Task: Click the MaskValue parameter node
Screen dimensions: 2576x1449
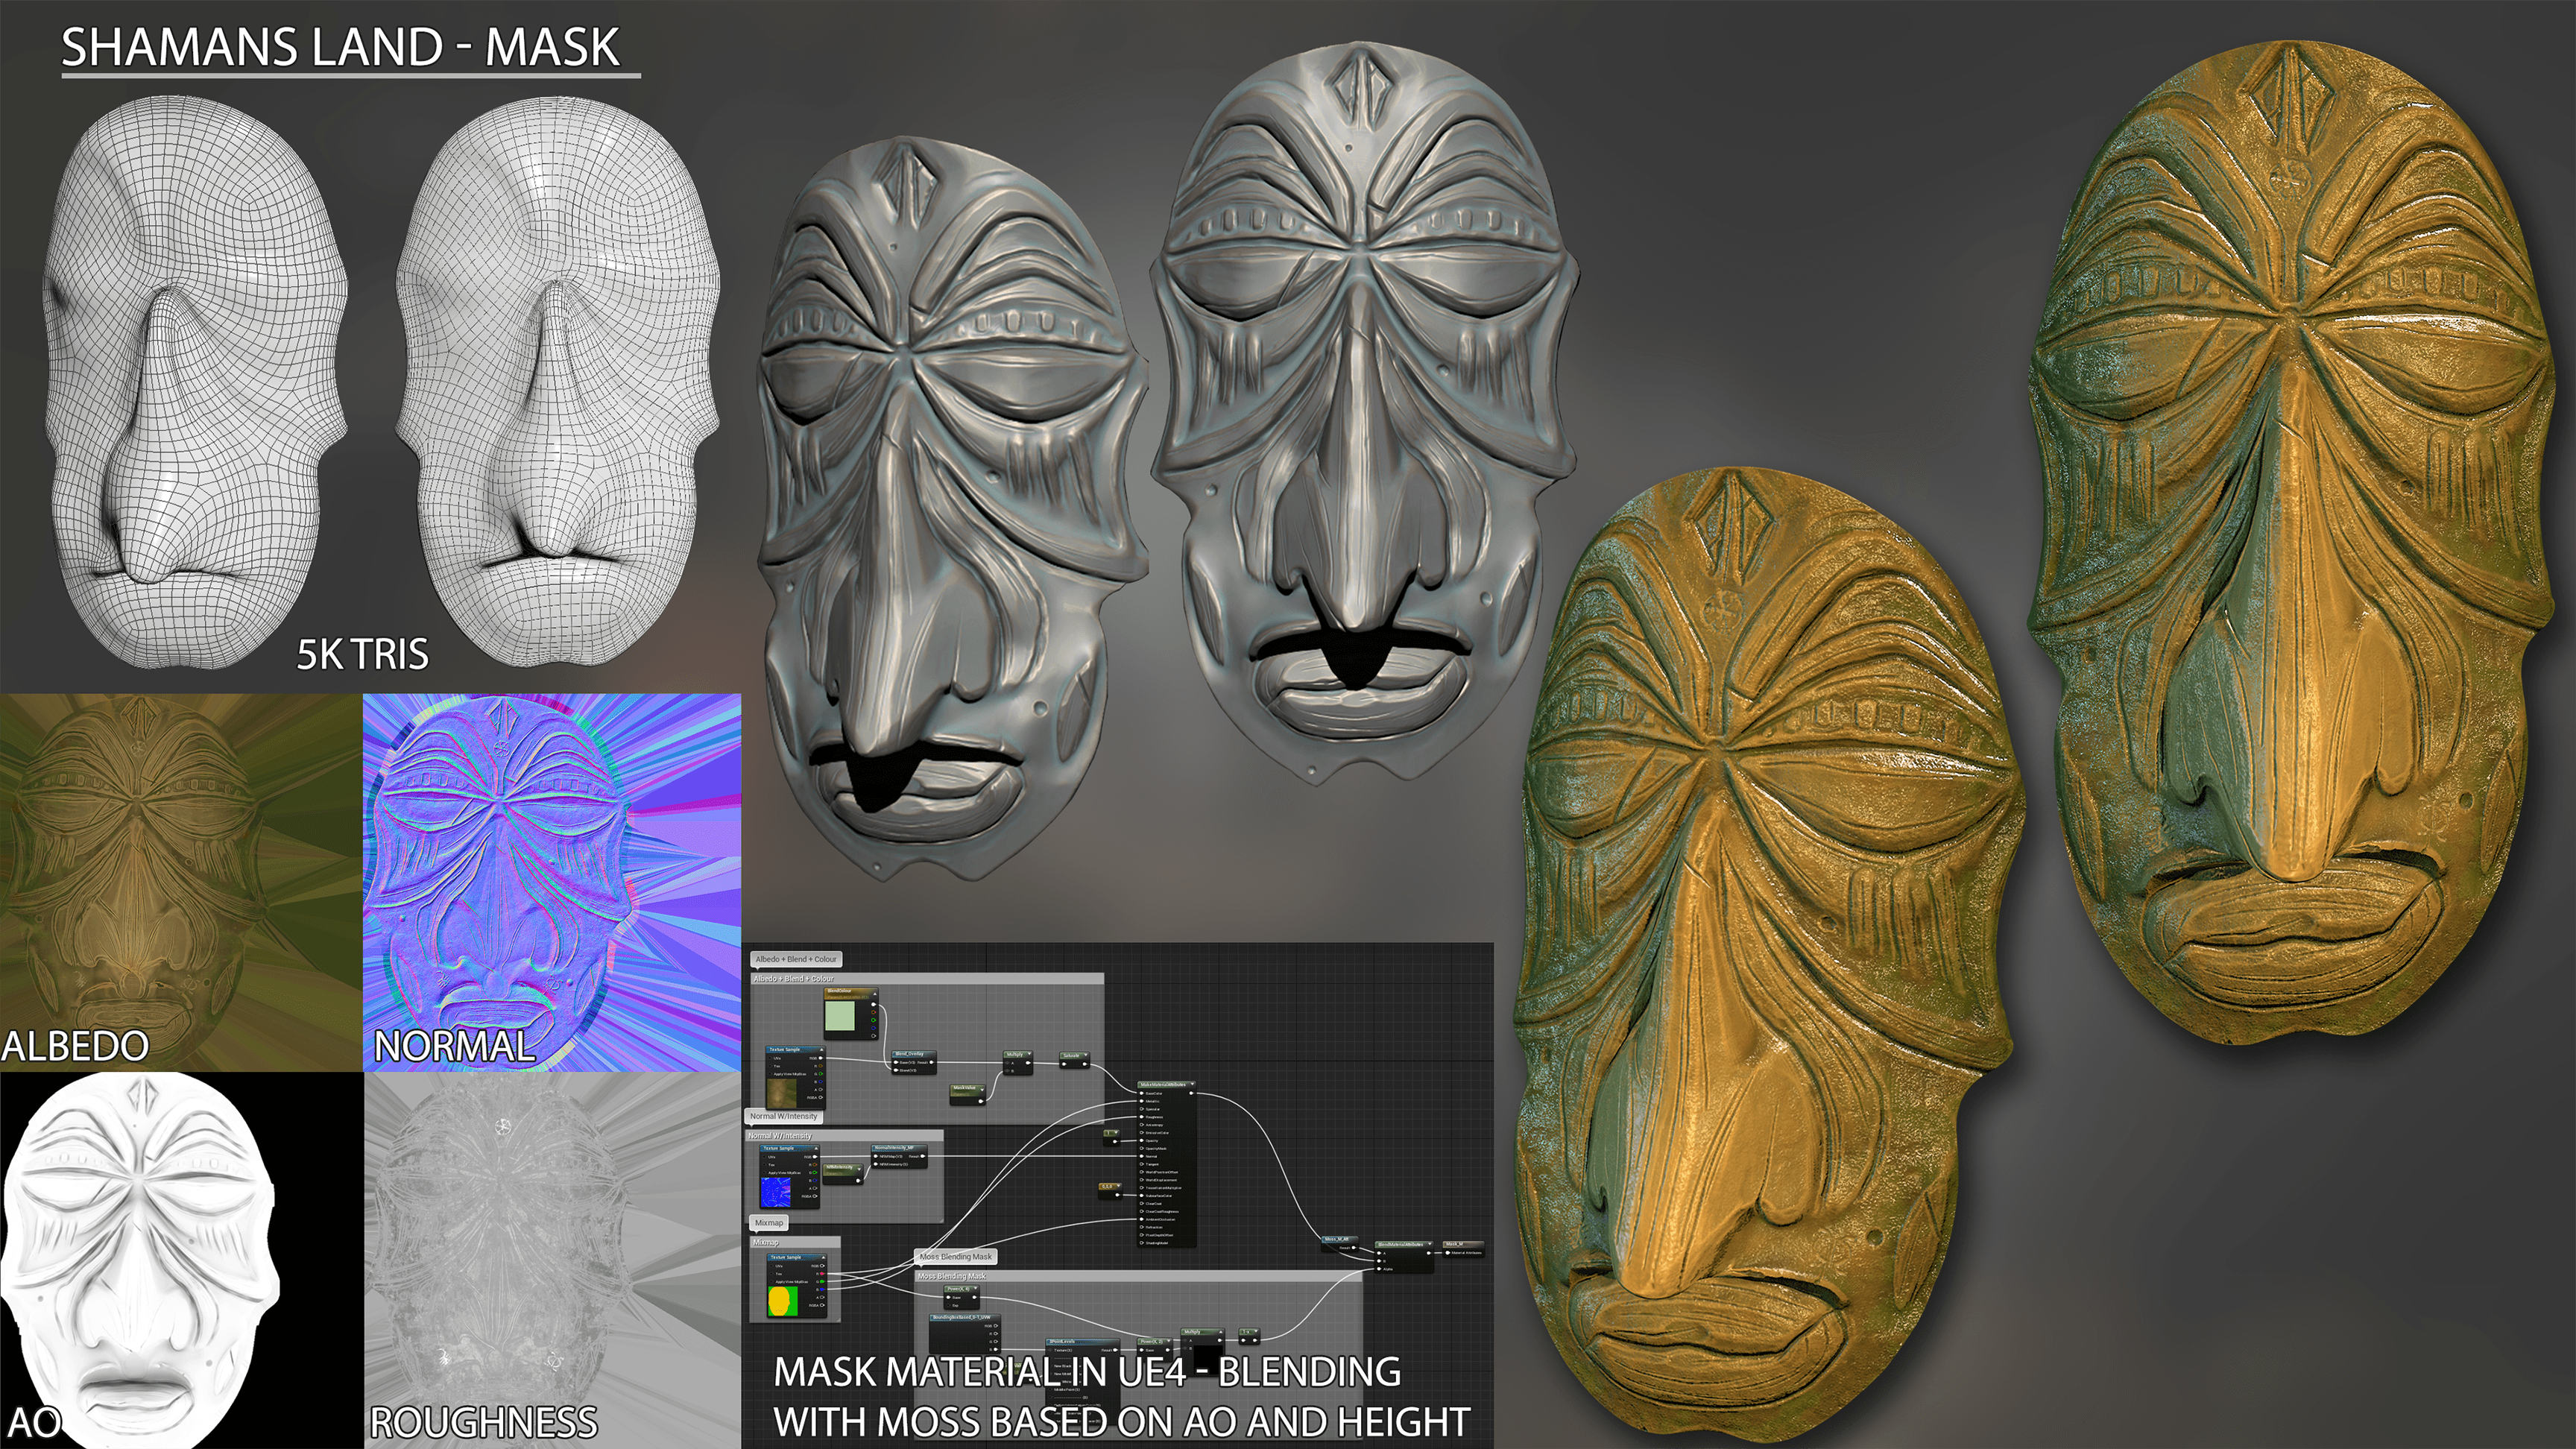Action: [965, 1088]
